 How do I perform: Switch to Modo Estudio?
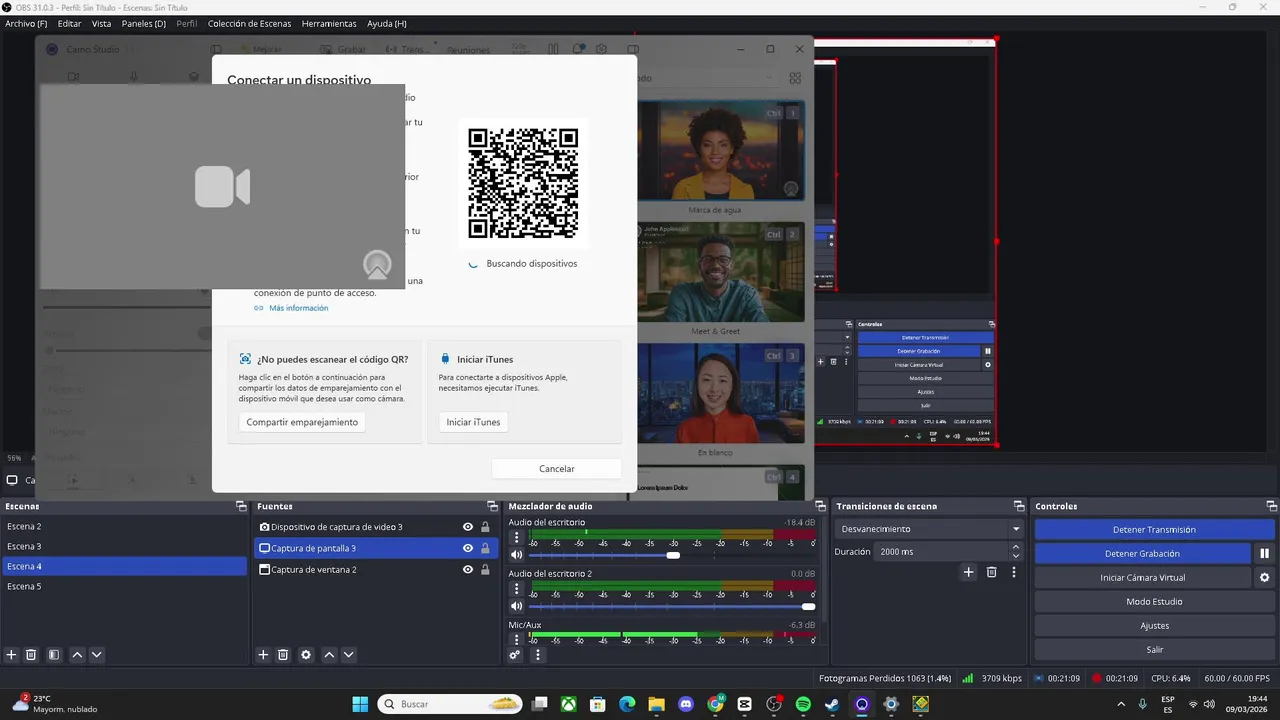pos(1154,601)
